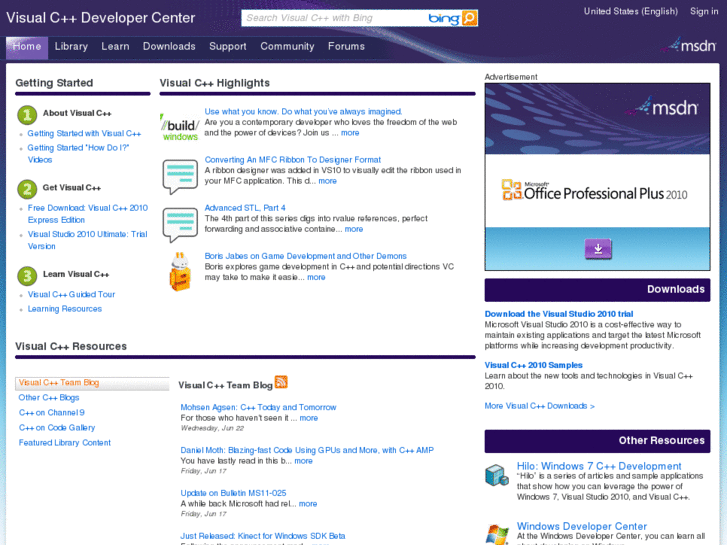727x545 pixels.
Task: Click the green number 3 step icon
Action: (27, 276)
